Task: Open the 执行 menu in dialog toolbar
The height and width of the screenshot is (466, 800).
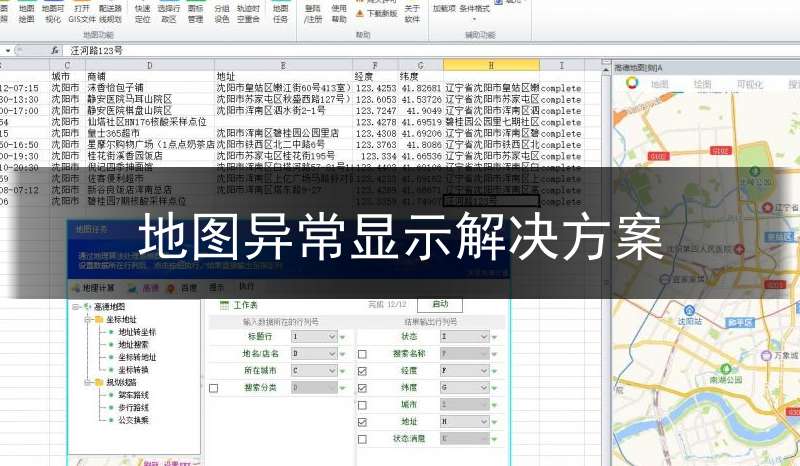Action: point(246,287)
